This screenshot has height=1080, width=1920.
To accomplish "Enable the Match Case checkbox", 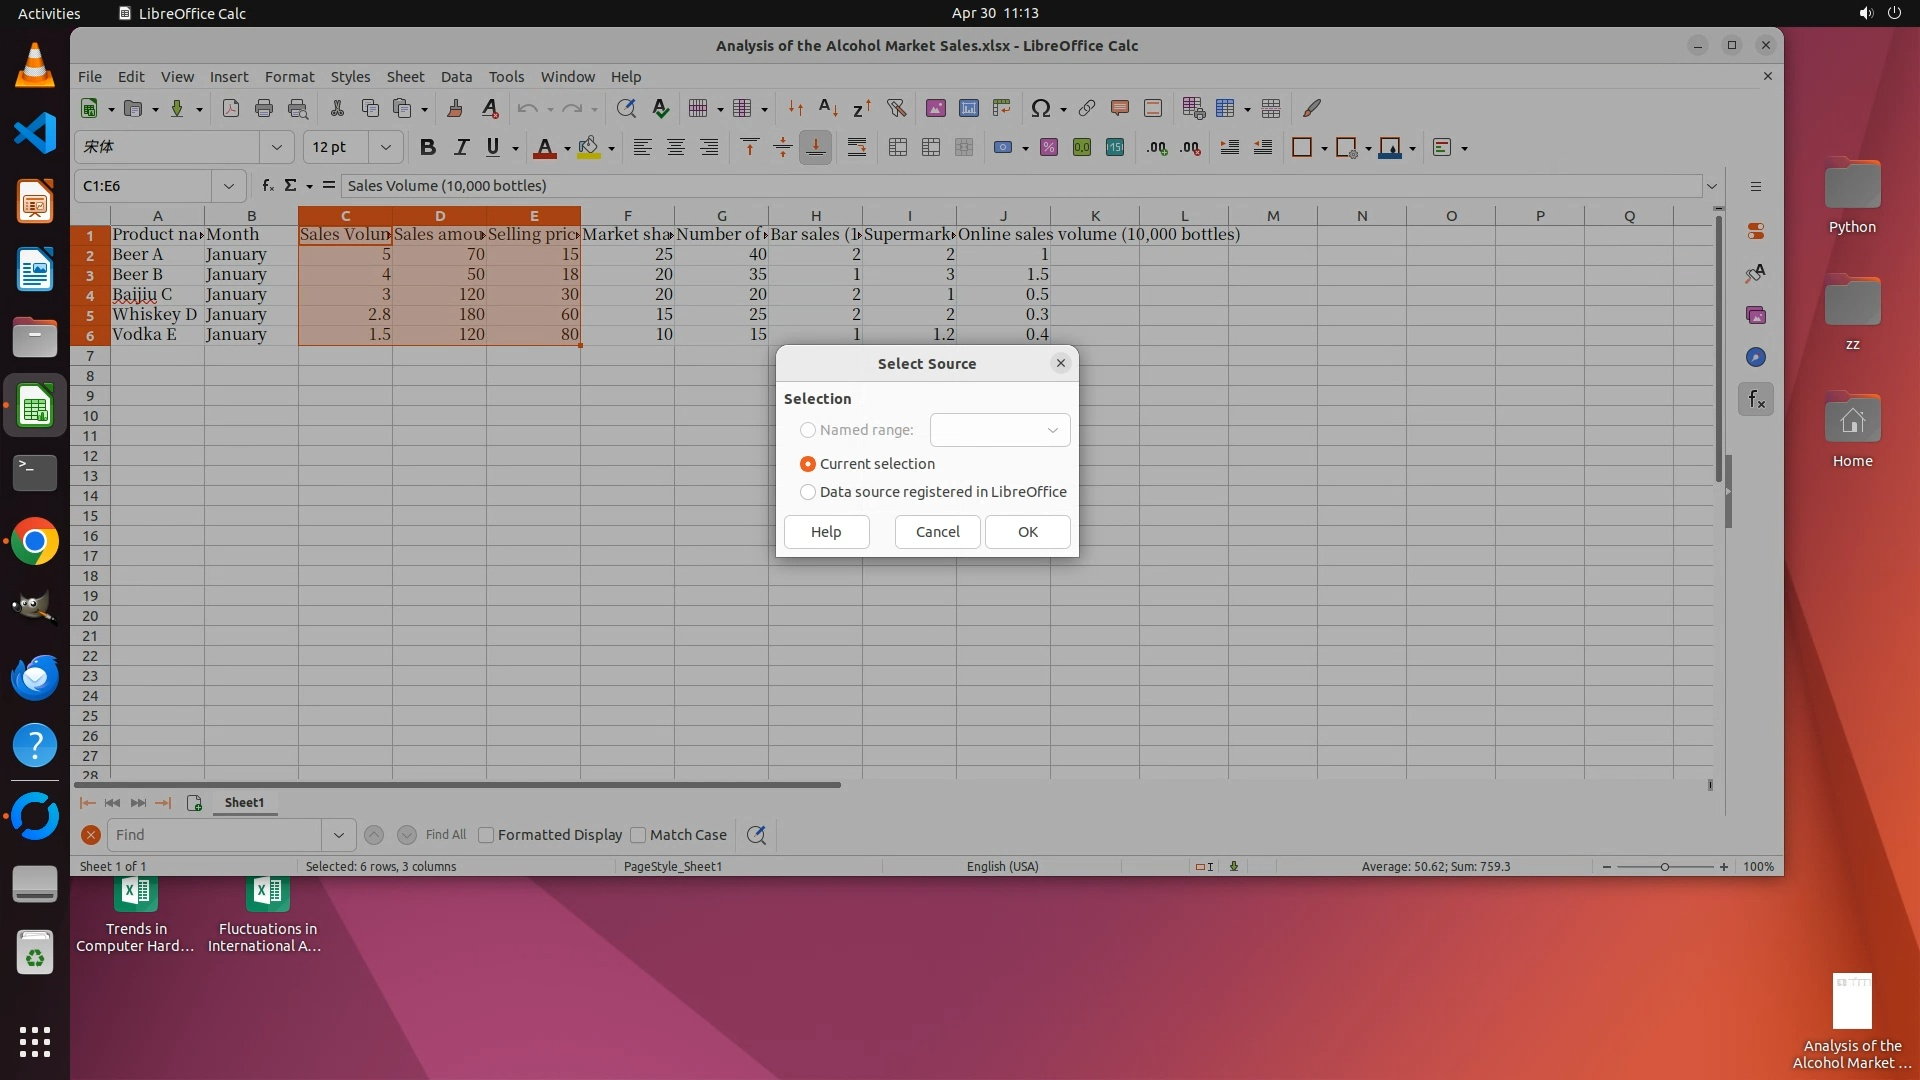I will pyautogui.click(x=638, y=835).
